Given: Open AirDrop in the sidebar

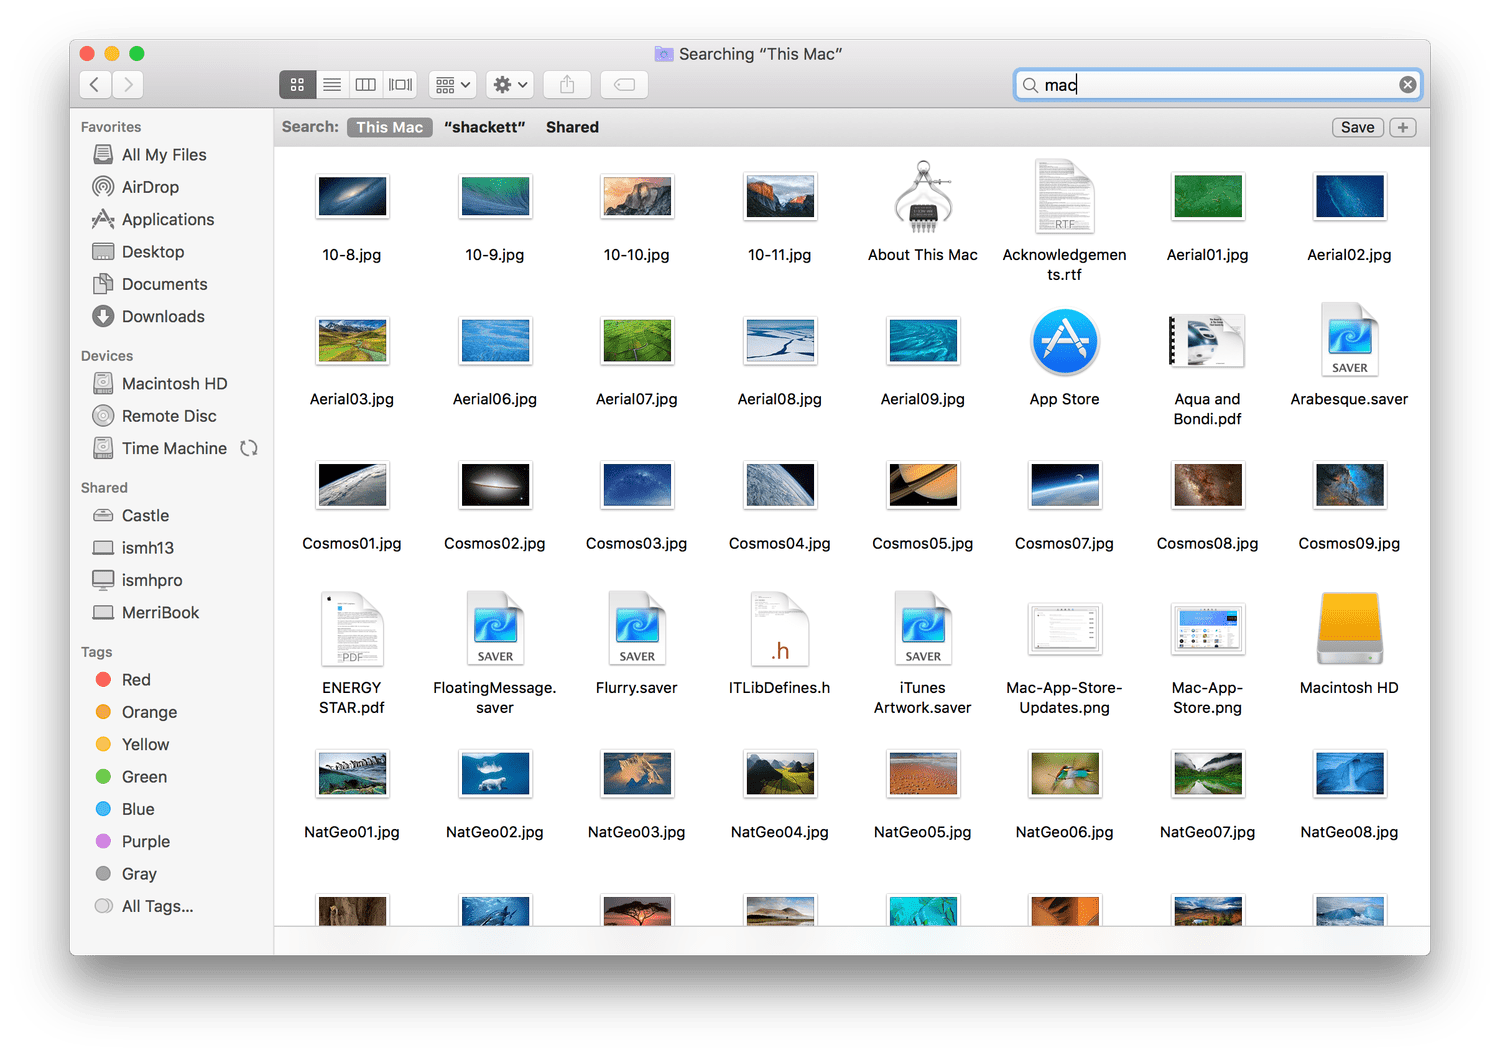Looking at the screenshot, I should point(149,187).
